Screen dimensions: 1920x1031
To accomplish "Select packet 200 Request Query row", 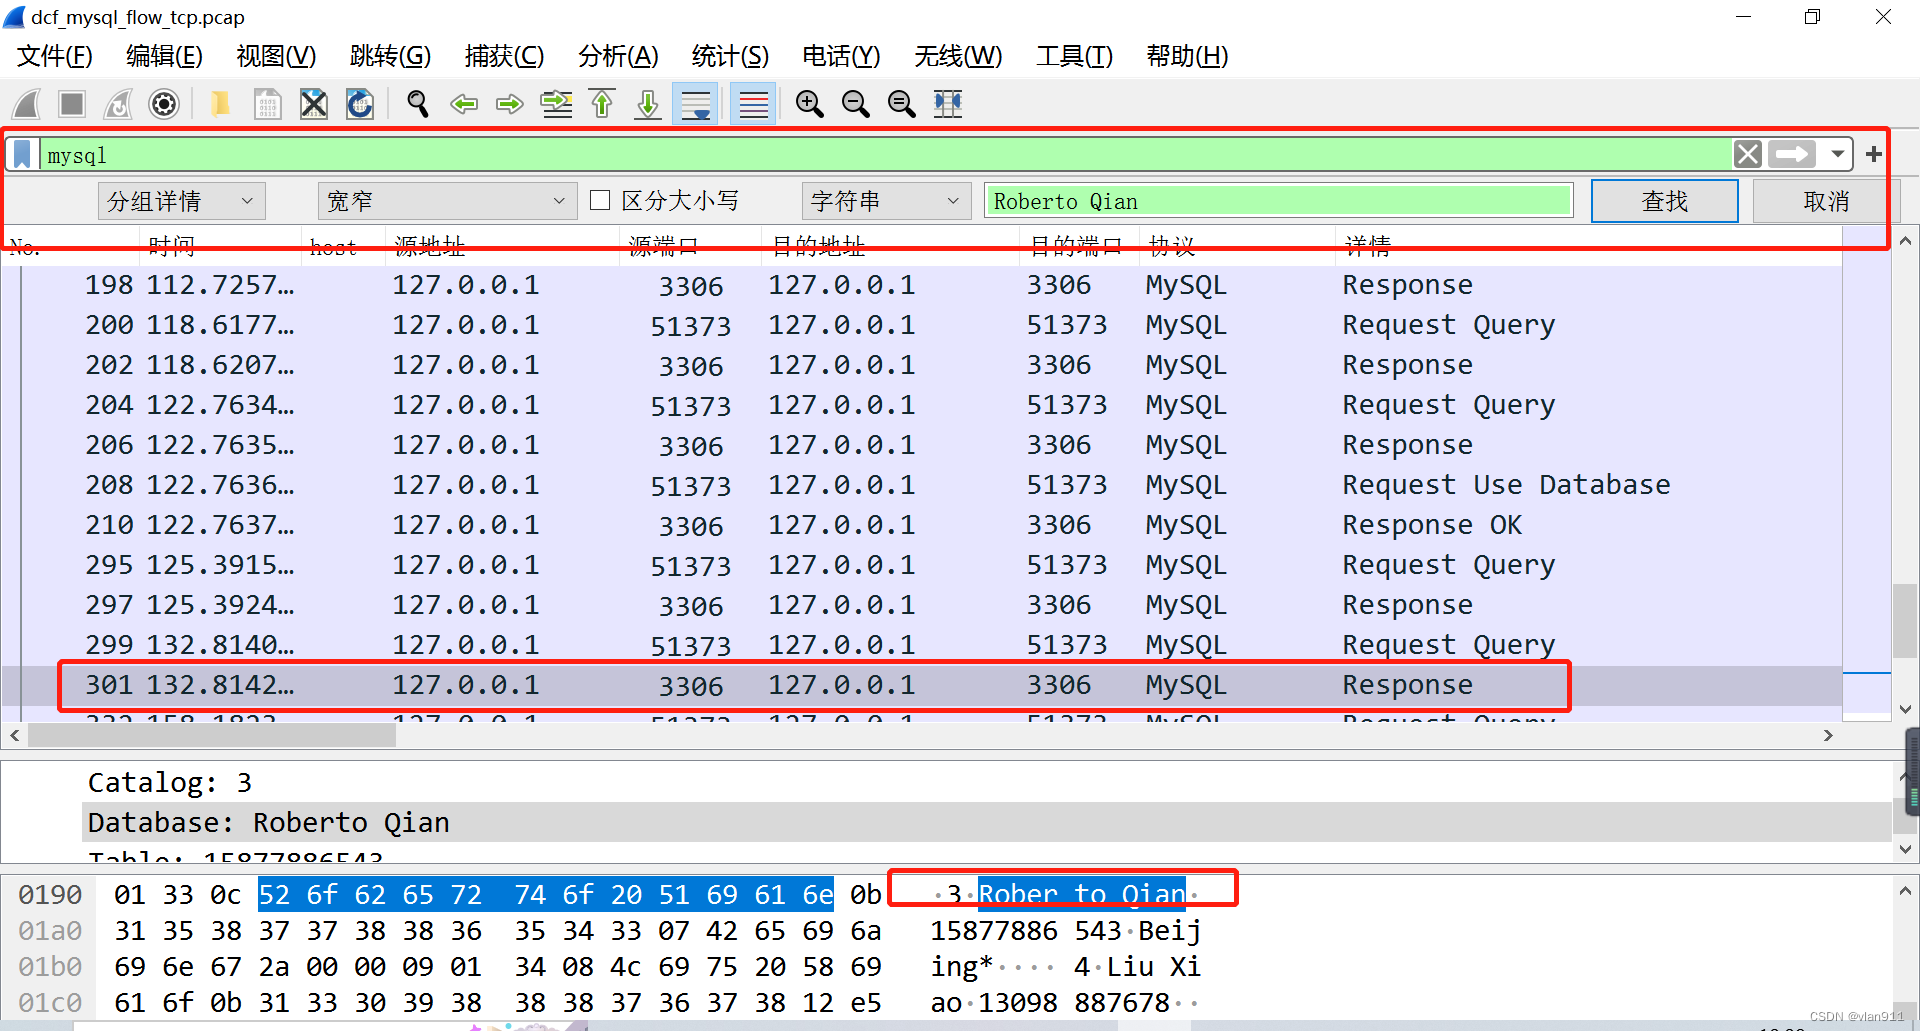I will [921, 325].
